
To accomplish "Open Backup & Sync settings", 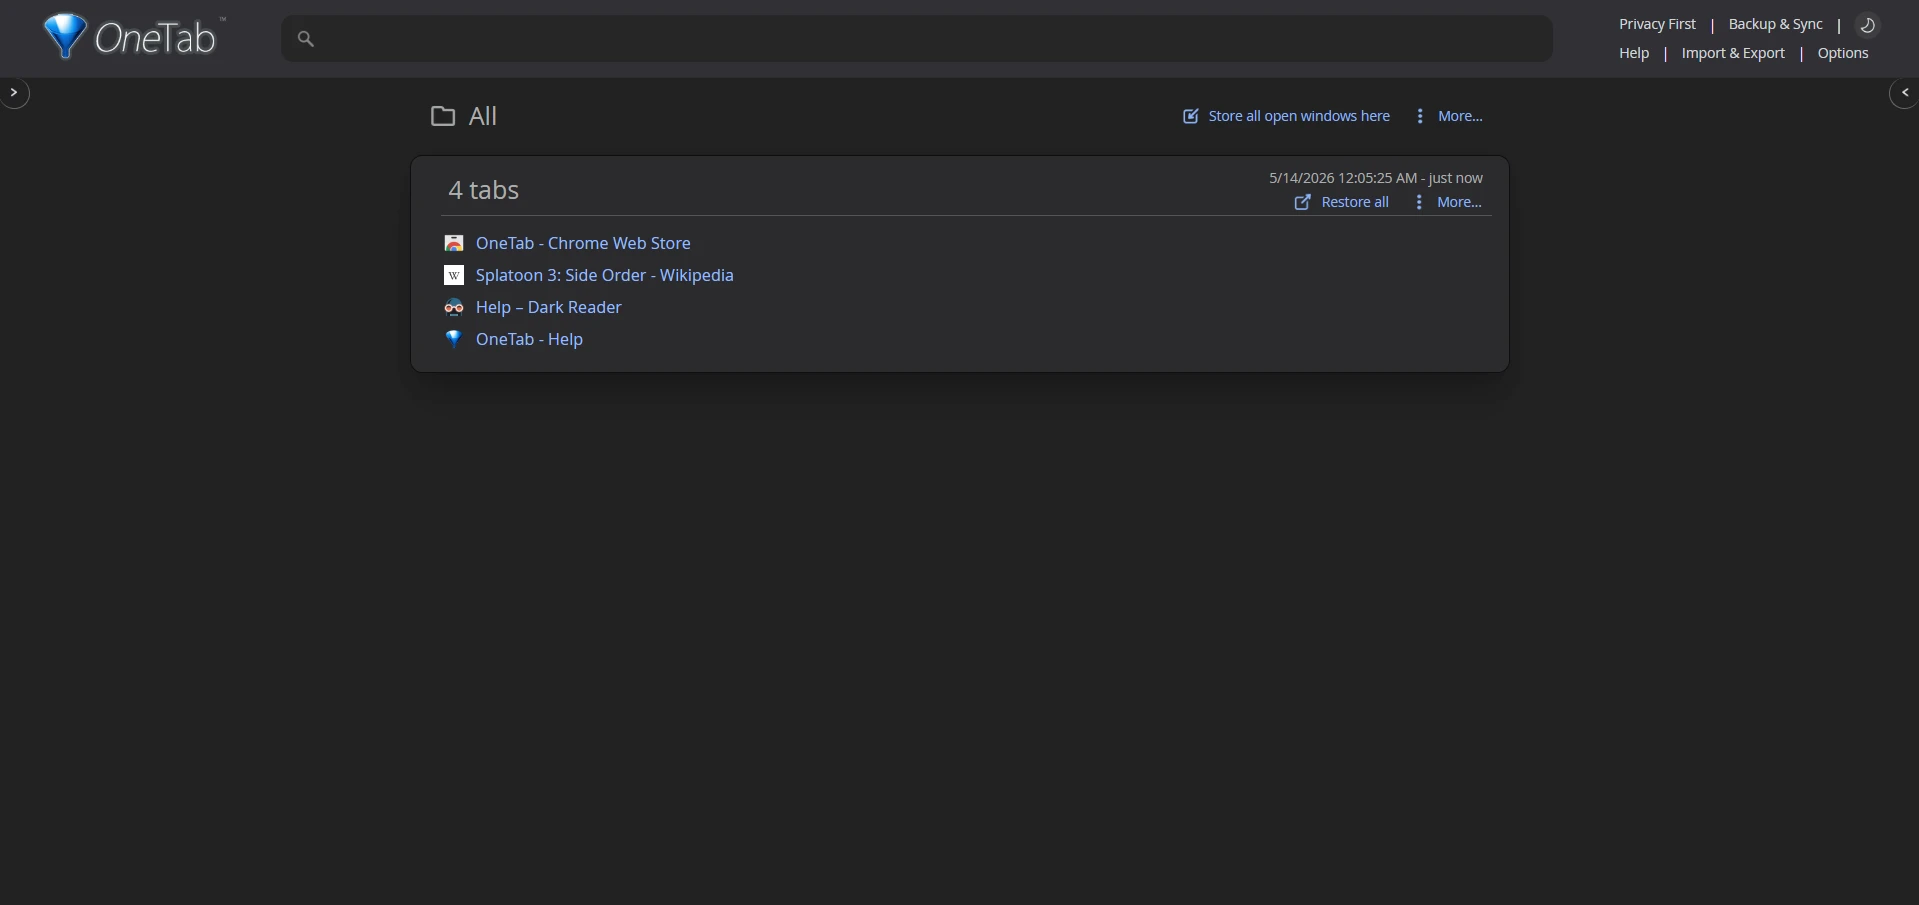I will (x=1775, y=24).
